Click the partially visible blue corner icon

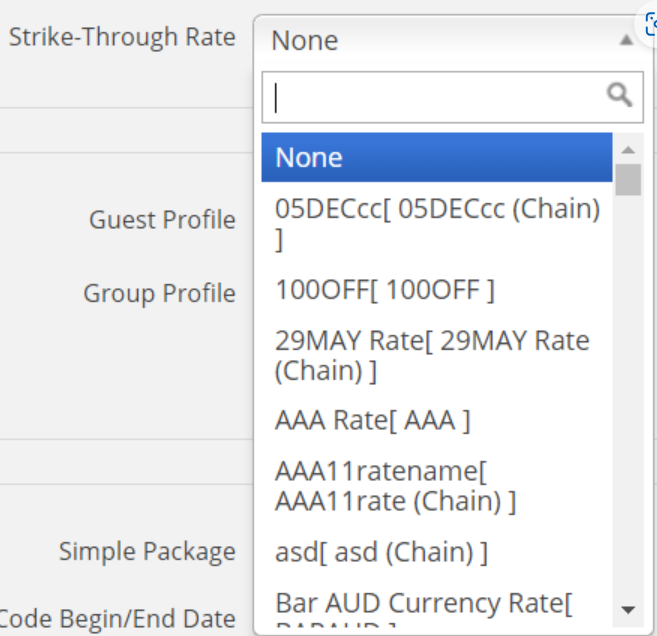[650, 24]
